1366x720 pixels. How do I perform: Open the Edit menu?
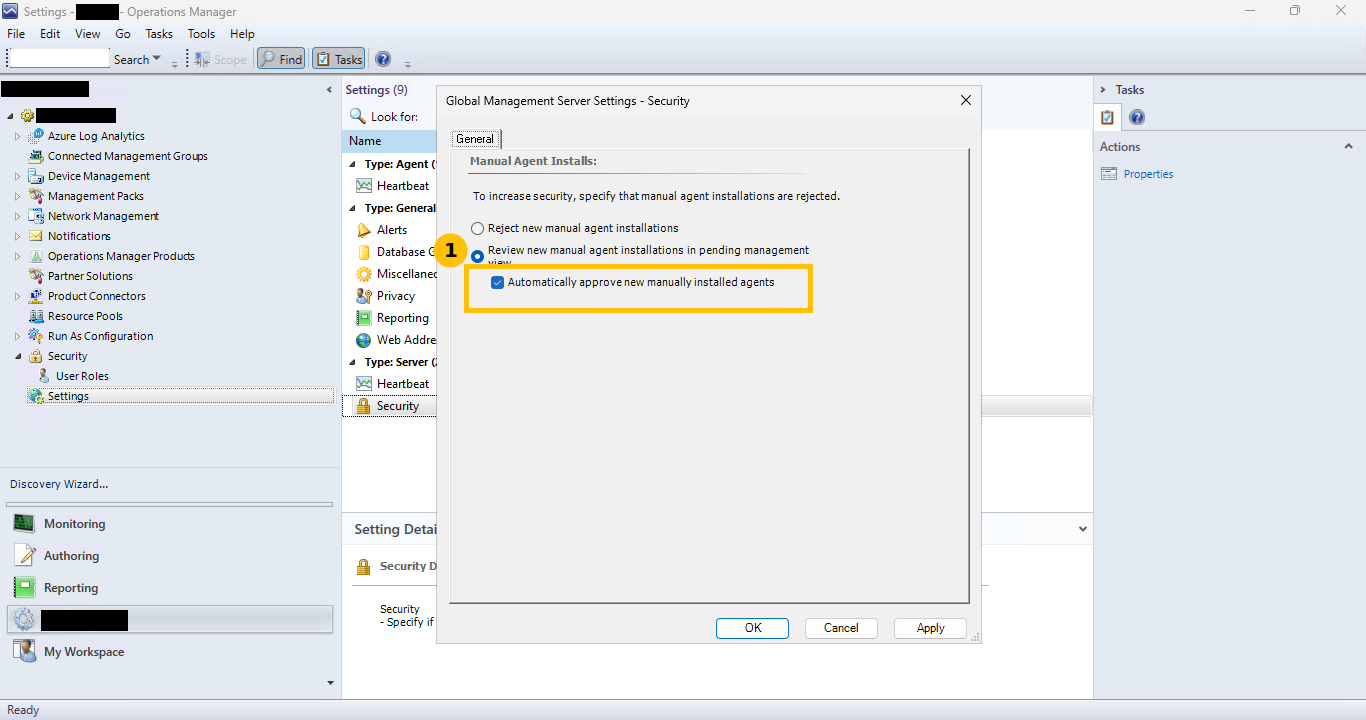[50, 34]
